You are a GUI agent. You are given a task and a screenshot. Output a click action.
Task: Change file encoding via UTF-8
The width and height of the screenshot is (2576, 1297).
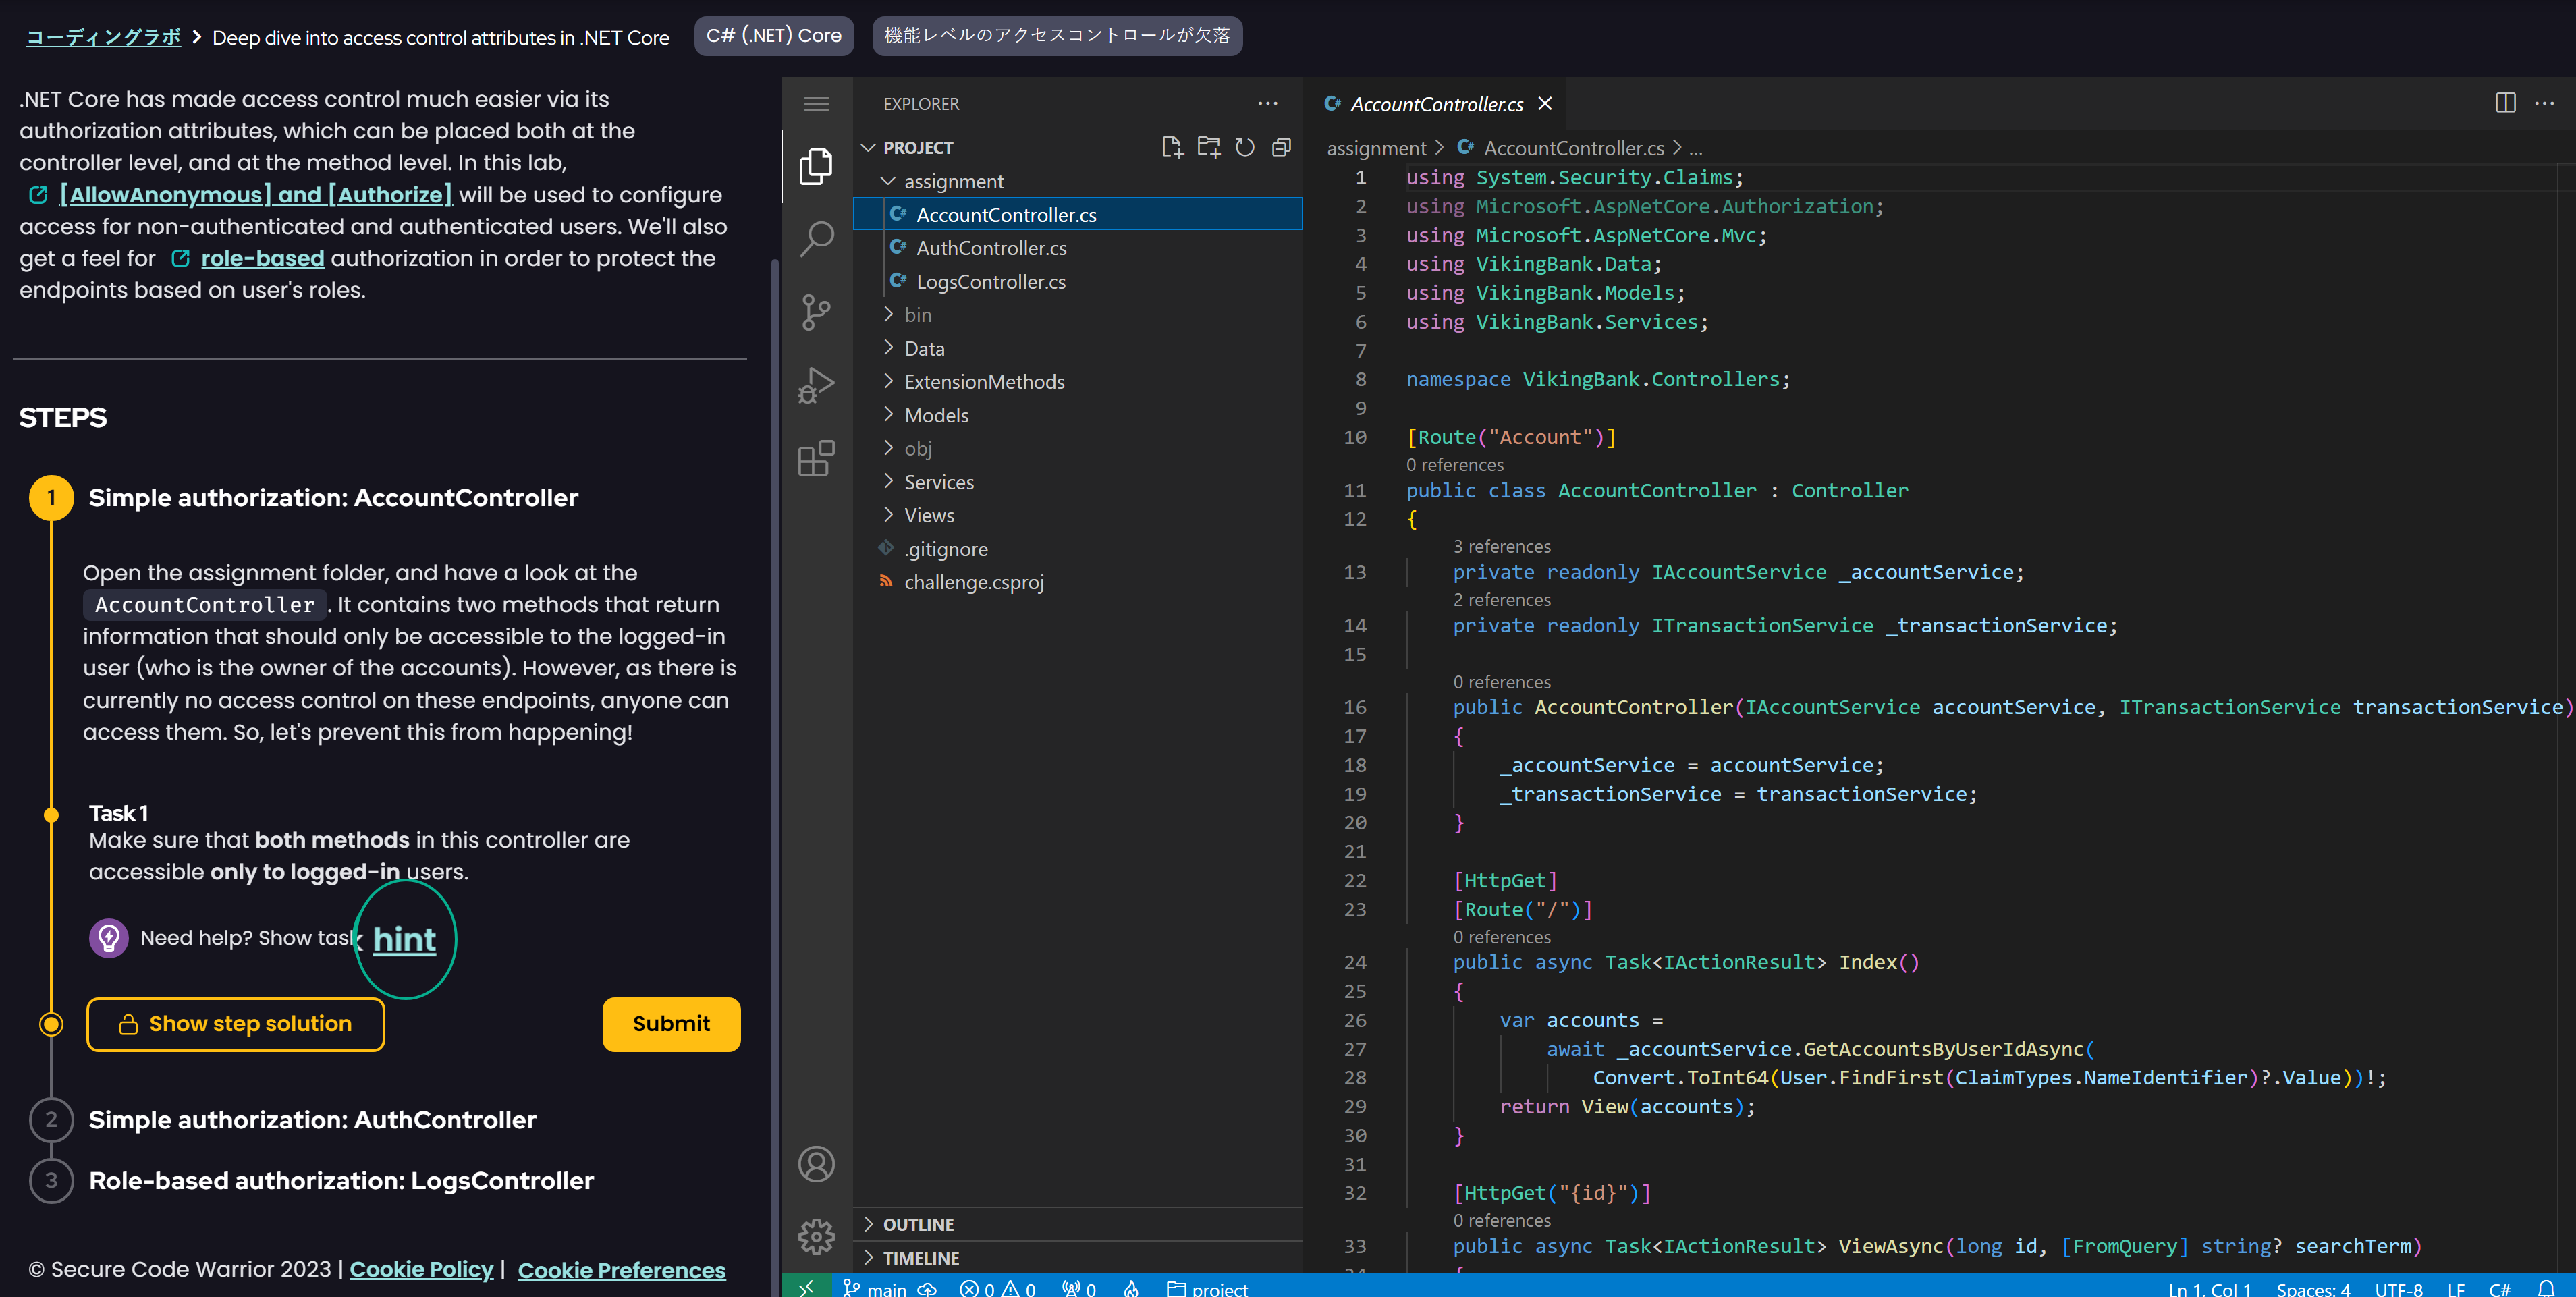click(x=2398, y=1288)
